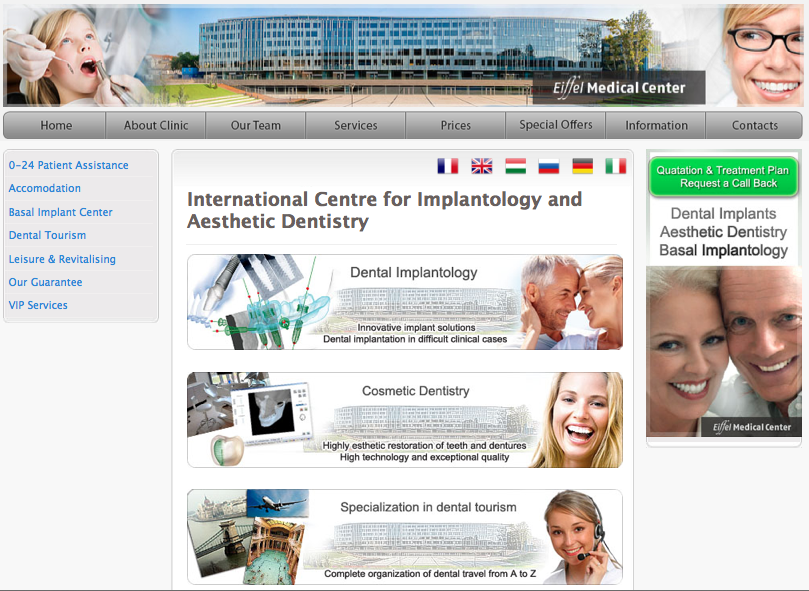
Task: View Our Guarantee link
Action: (x=45, y=282)
